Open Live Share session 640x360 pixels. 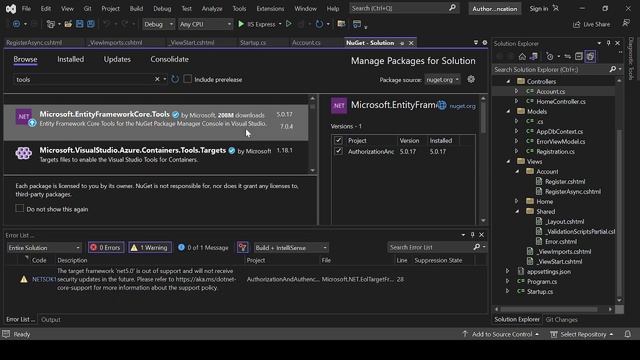click(592, 24)
